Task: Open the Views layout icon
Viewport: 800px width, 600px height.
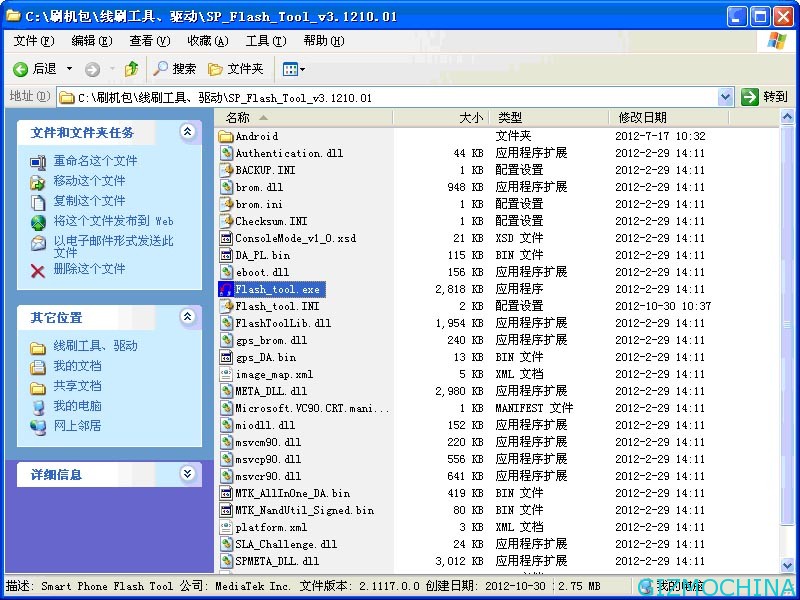Action: pos(290,69)
